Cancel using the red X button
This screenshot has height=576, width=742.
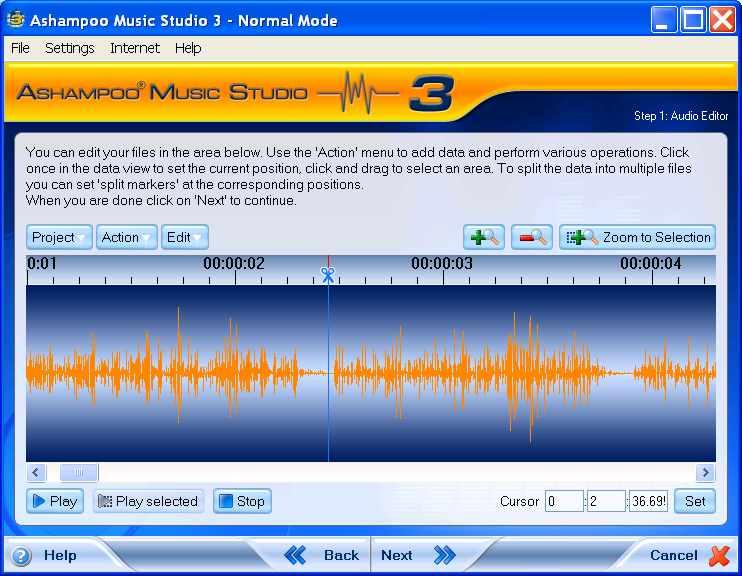point(719,555)
